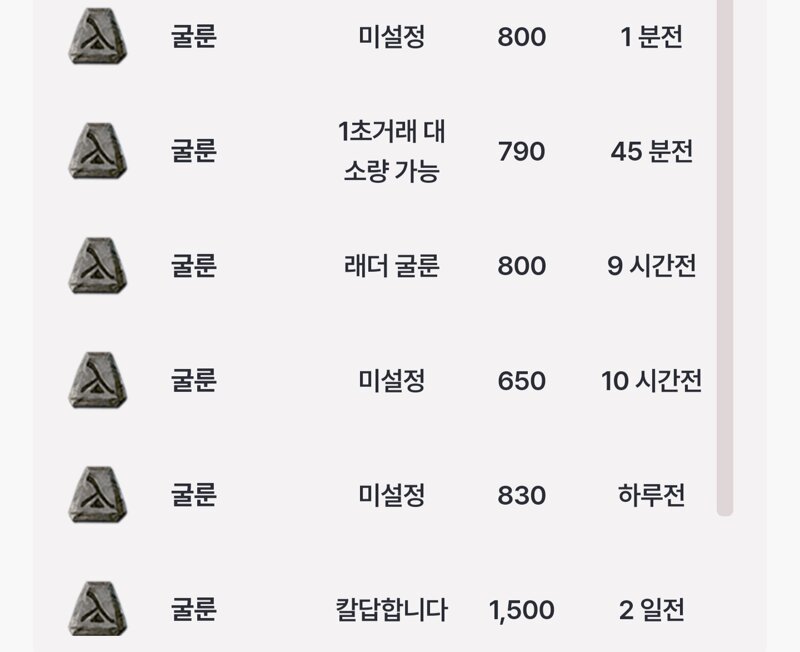Screen dimensions: 800x652
Task: Open 굴룬 item name priced 830
Action: click(193, 495)
